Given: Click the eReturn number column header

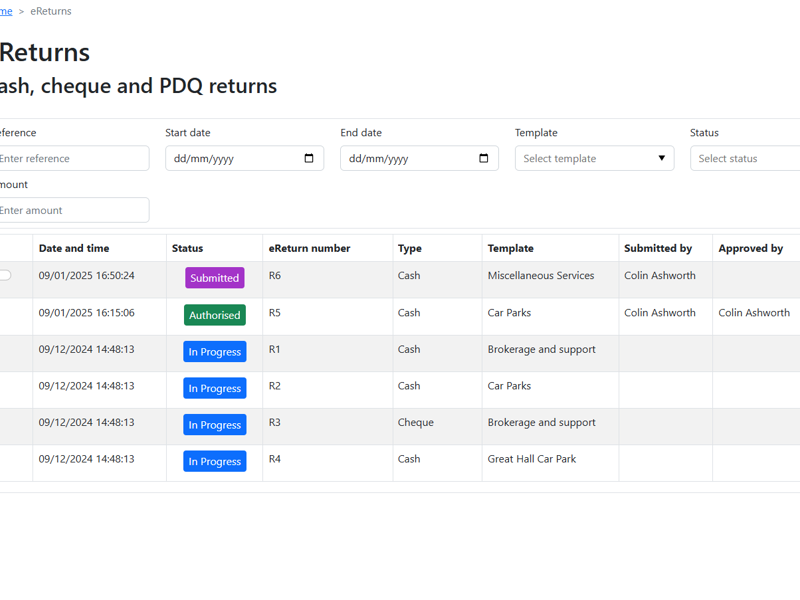Looking at the screenshot, I should click(309, 248).
